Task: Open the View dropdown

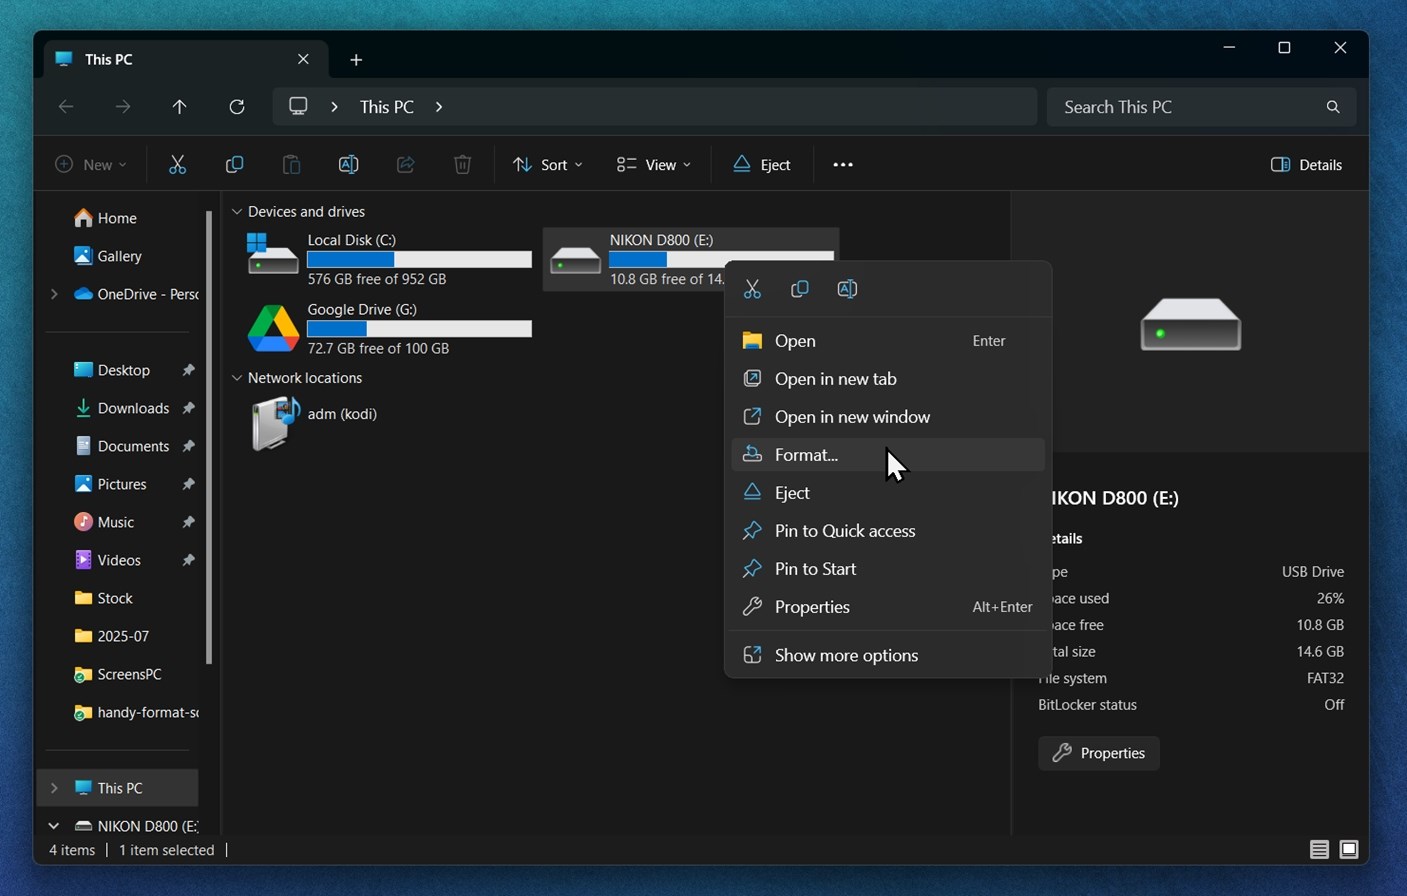Action: coord(654,165)
